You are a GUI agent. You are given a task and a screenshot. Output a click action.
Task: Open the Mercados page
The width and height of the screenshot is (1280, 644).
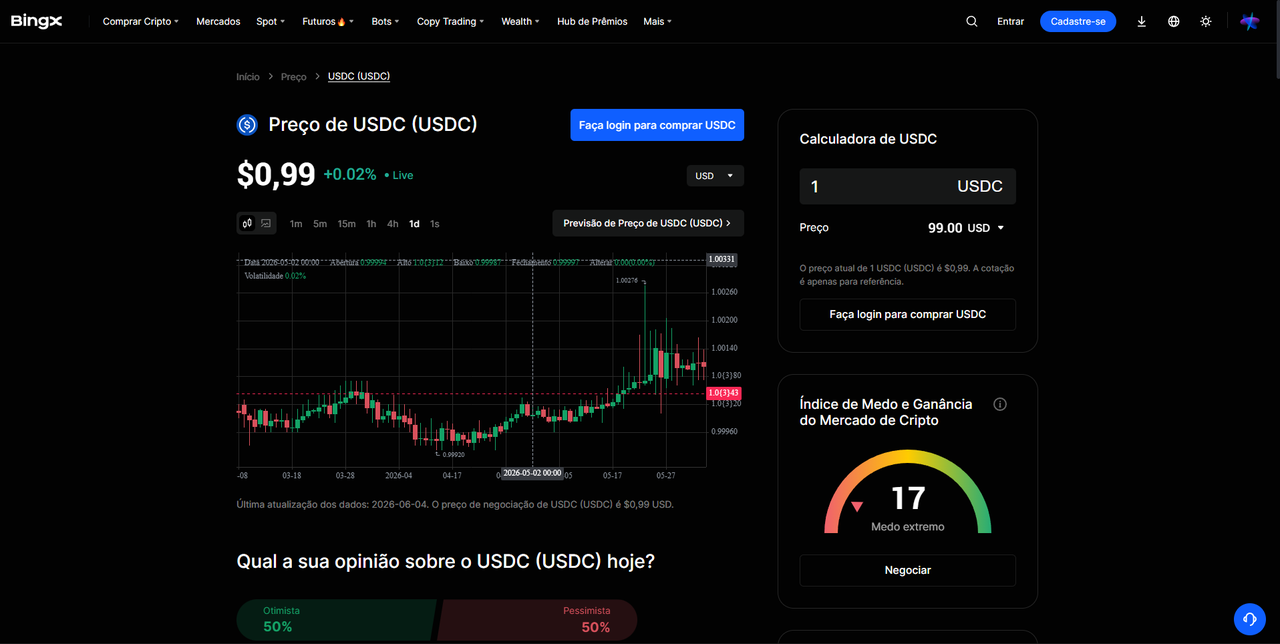(x=218, y=21)
